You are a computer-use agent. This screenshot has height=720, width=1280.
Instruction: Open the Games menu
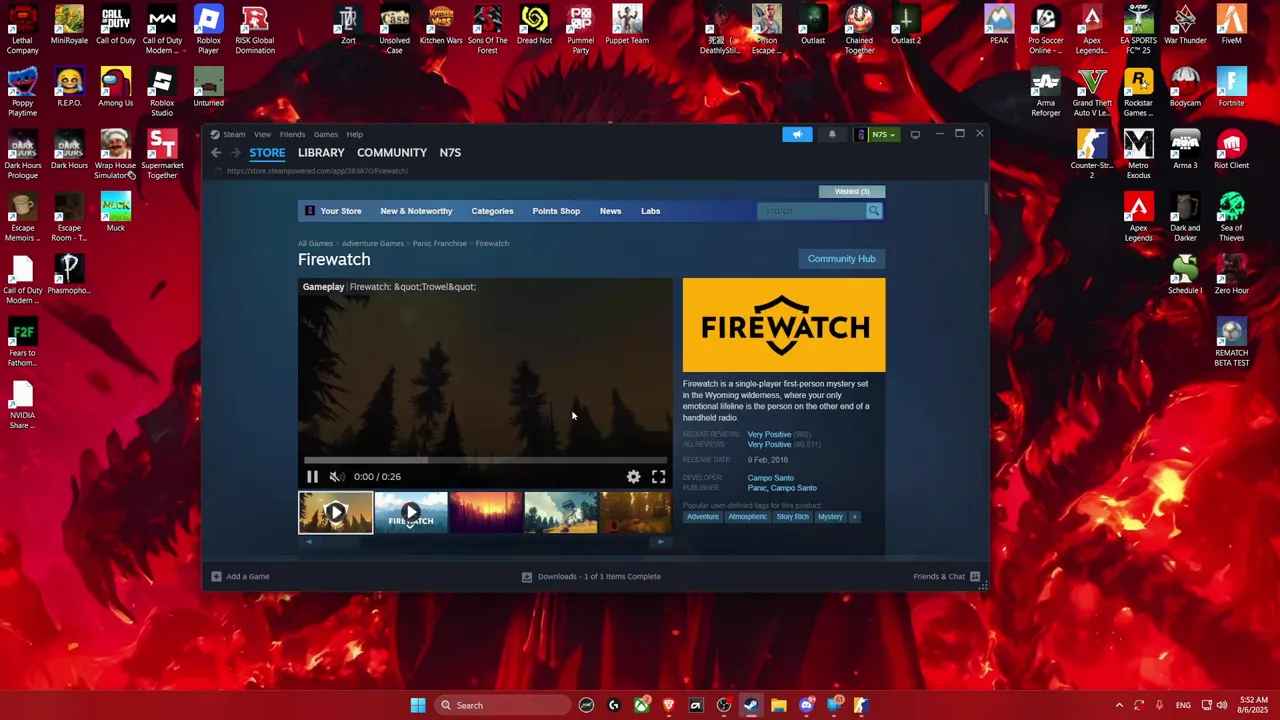pyautogui.click(x=326, y=134)
